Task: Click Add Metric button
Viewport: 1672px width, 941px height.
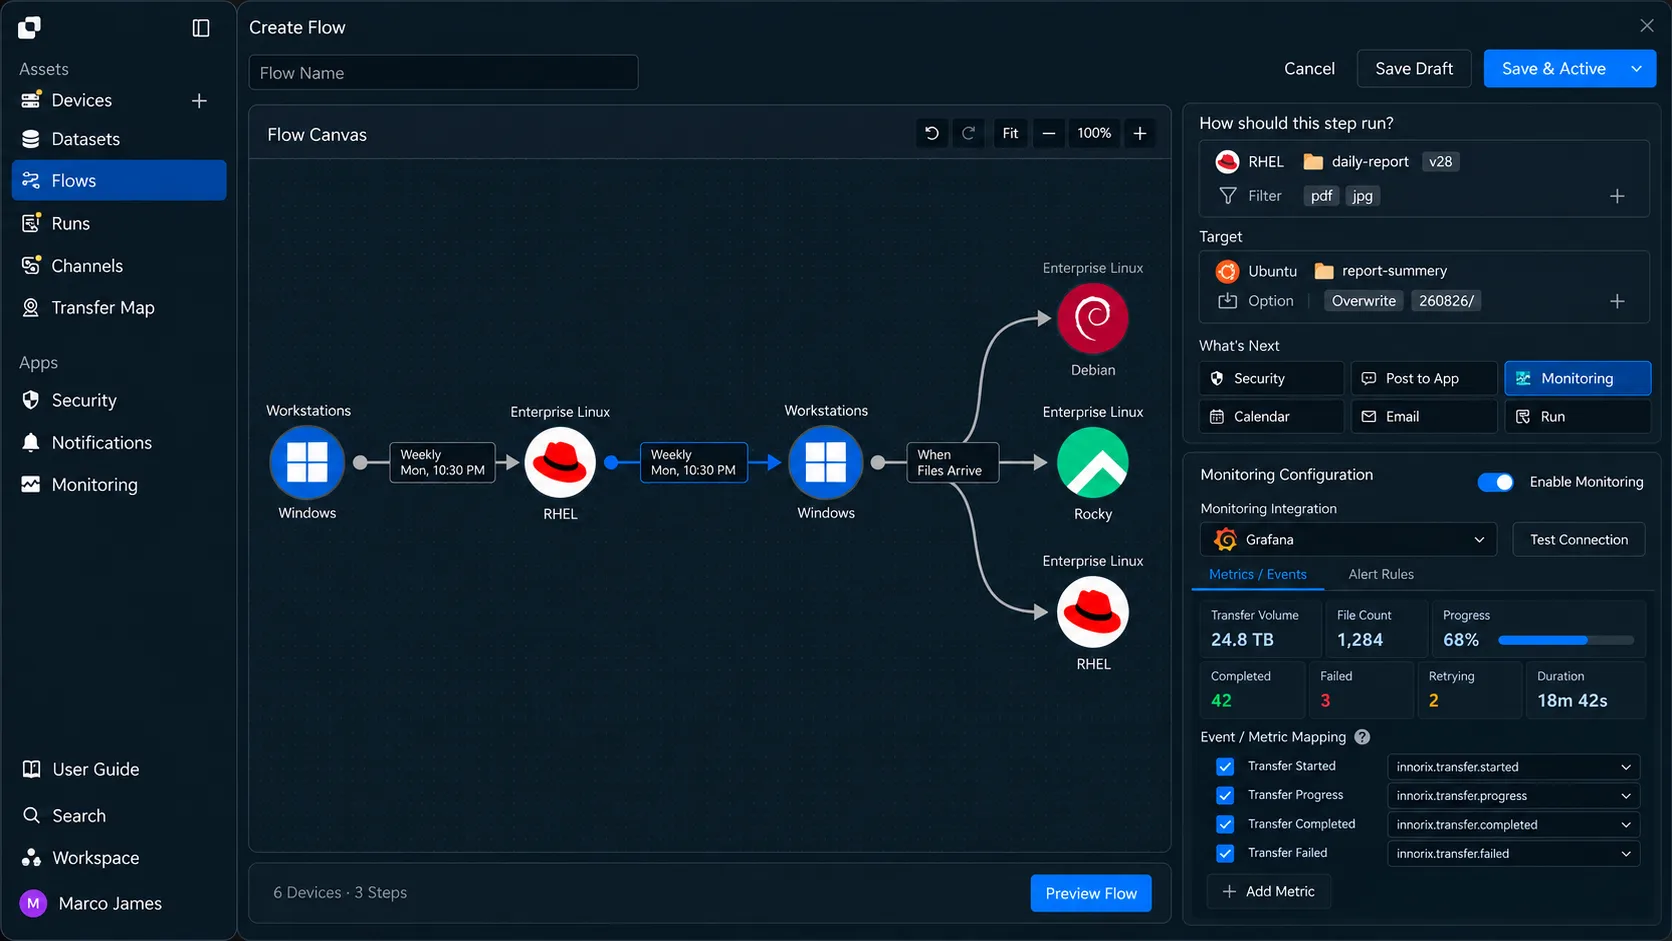Action: pos(1269,892)
